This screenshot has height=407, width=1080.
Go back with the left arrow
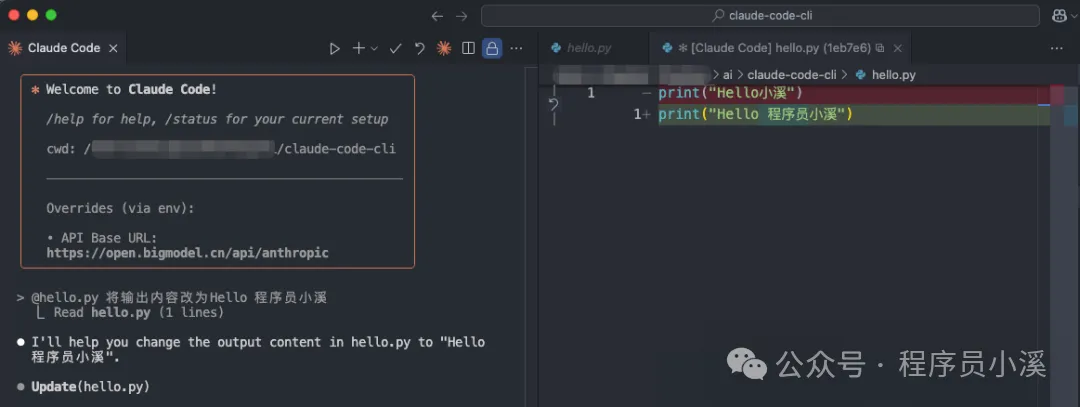(x=437, y=16)
